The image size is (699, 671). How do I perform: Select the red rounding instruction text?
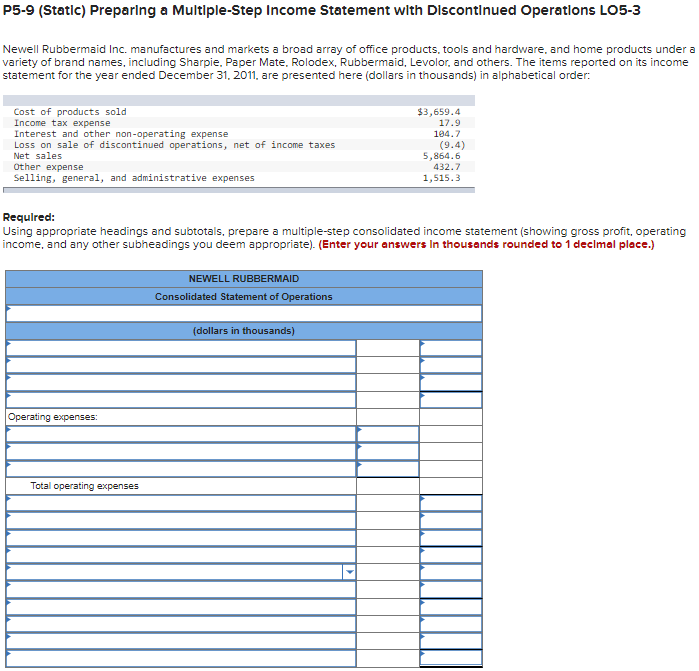tap(486, 244)
